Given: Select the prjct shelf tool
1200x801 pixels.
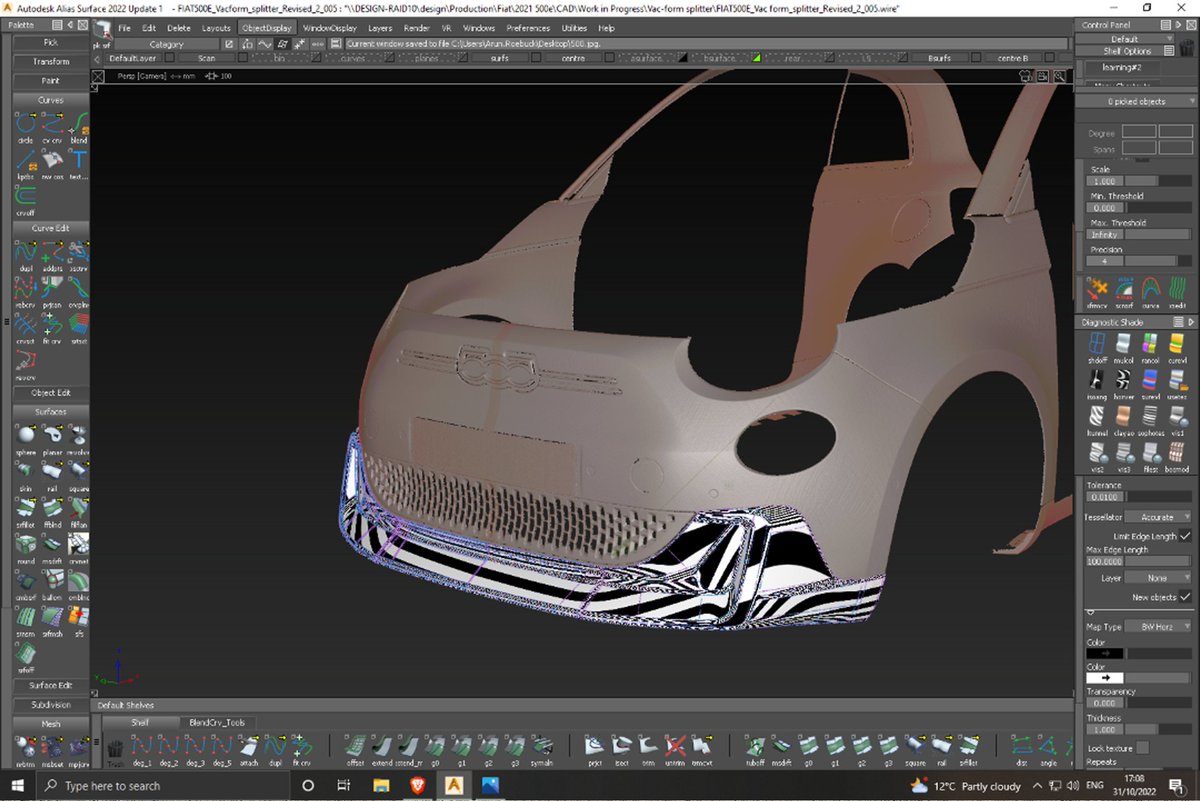Looking at the screenshot, I should click(x=595, y=749).
